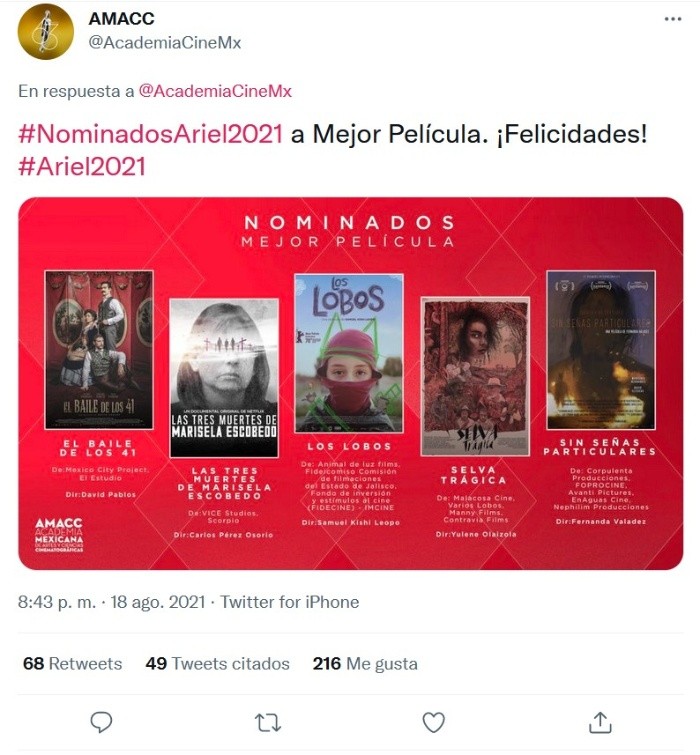
Task: Open the share upload icon
Action: pyautogui.click(x=600, y=722)
